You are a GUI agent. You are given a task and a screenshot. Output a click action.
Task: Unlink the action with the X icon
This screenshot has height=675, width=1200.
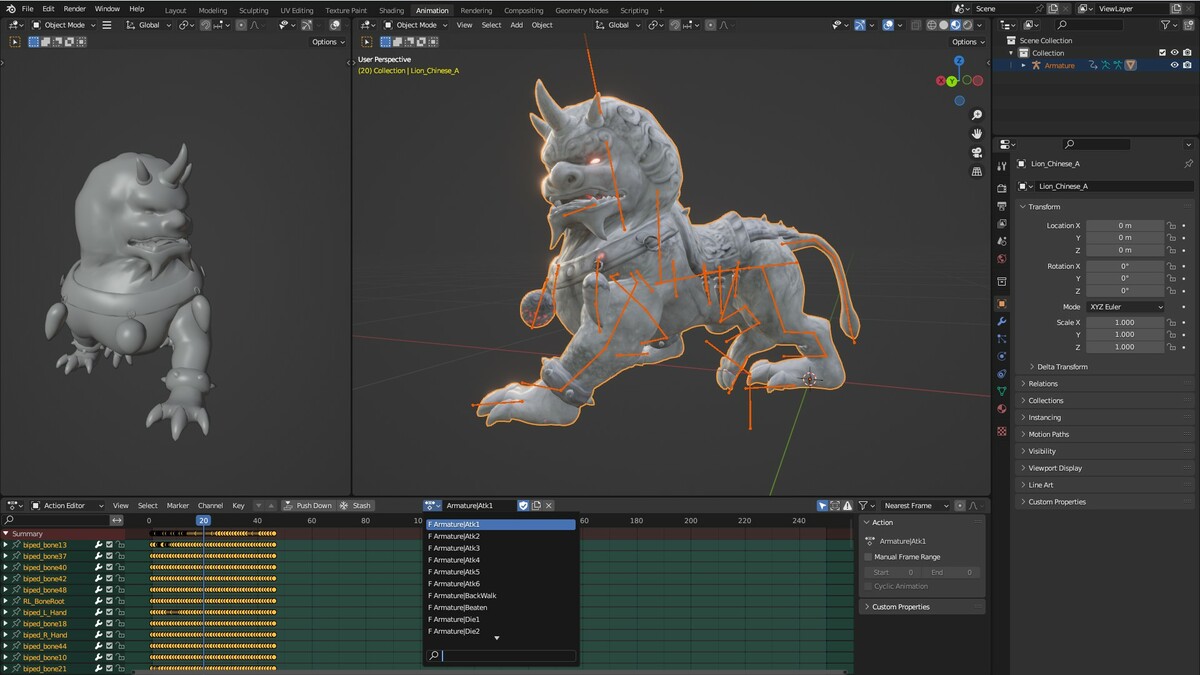[549, 506]
